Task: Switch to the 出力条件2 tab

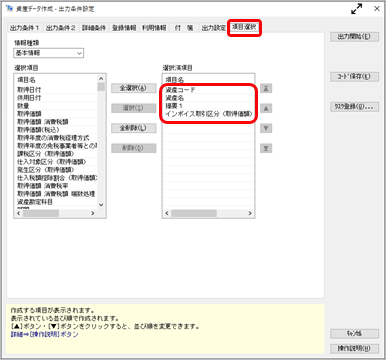Action: pos(60,28)
